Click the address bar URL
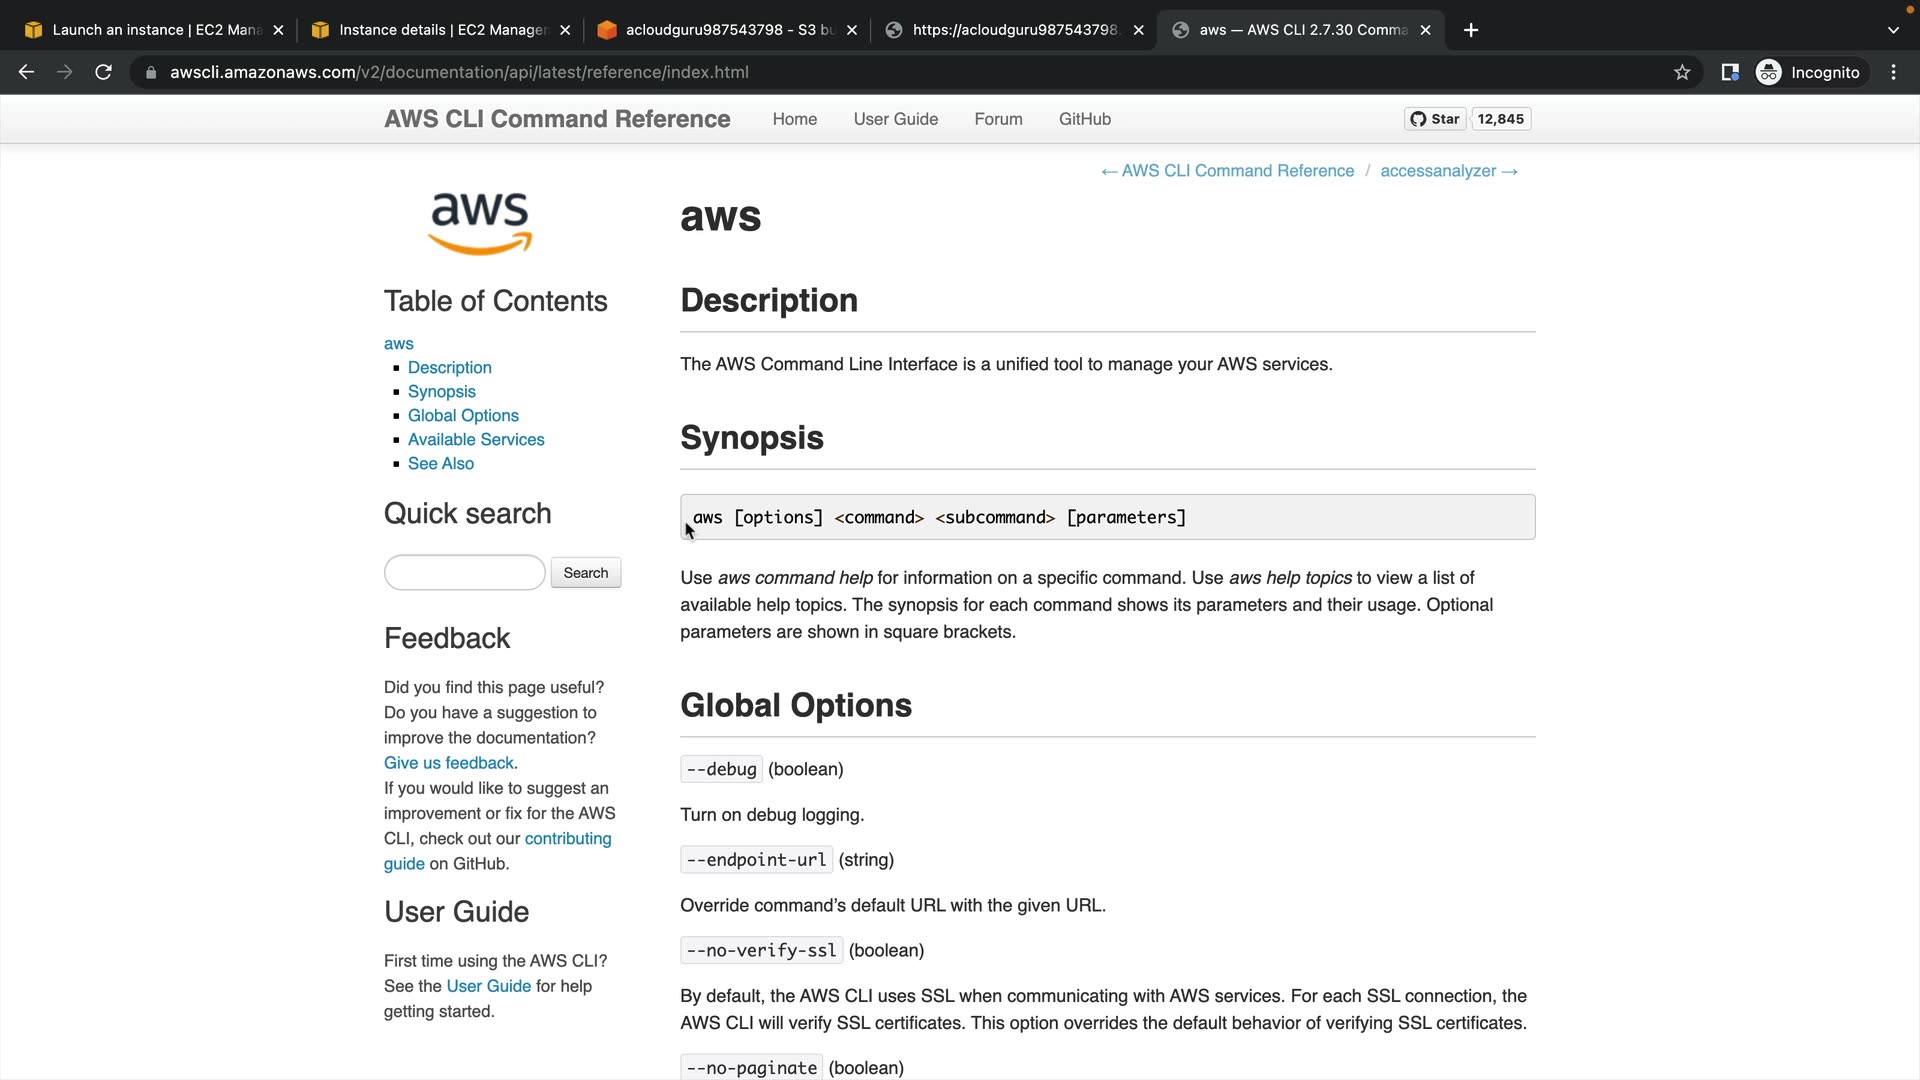 (x=458, y=72)
